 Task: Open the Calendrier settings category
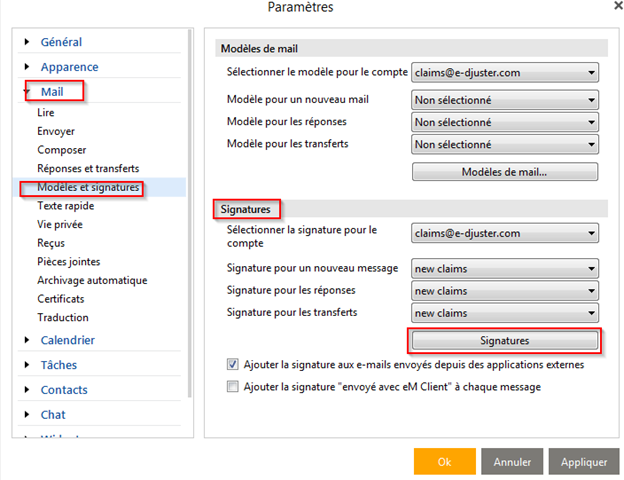click(x=68, y=340)
